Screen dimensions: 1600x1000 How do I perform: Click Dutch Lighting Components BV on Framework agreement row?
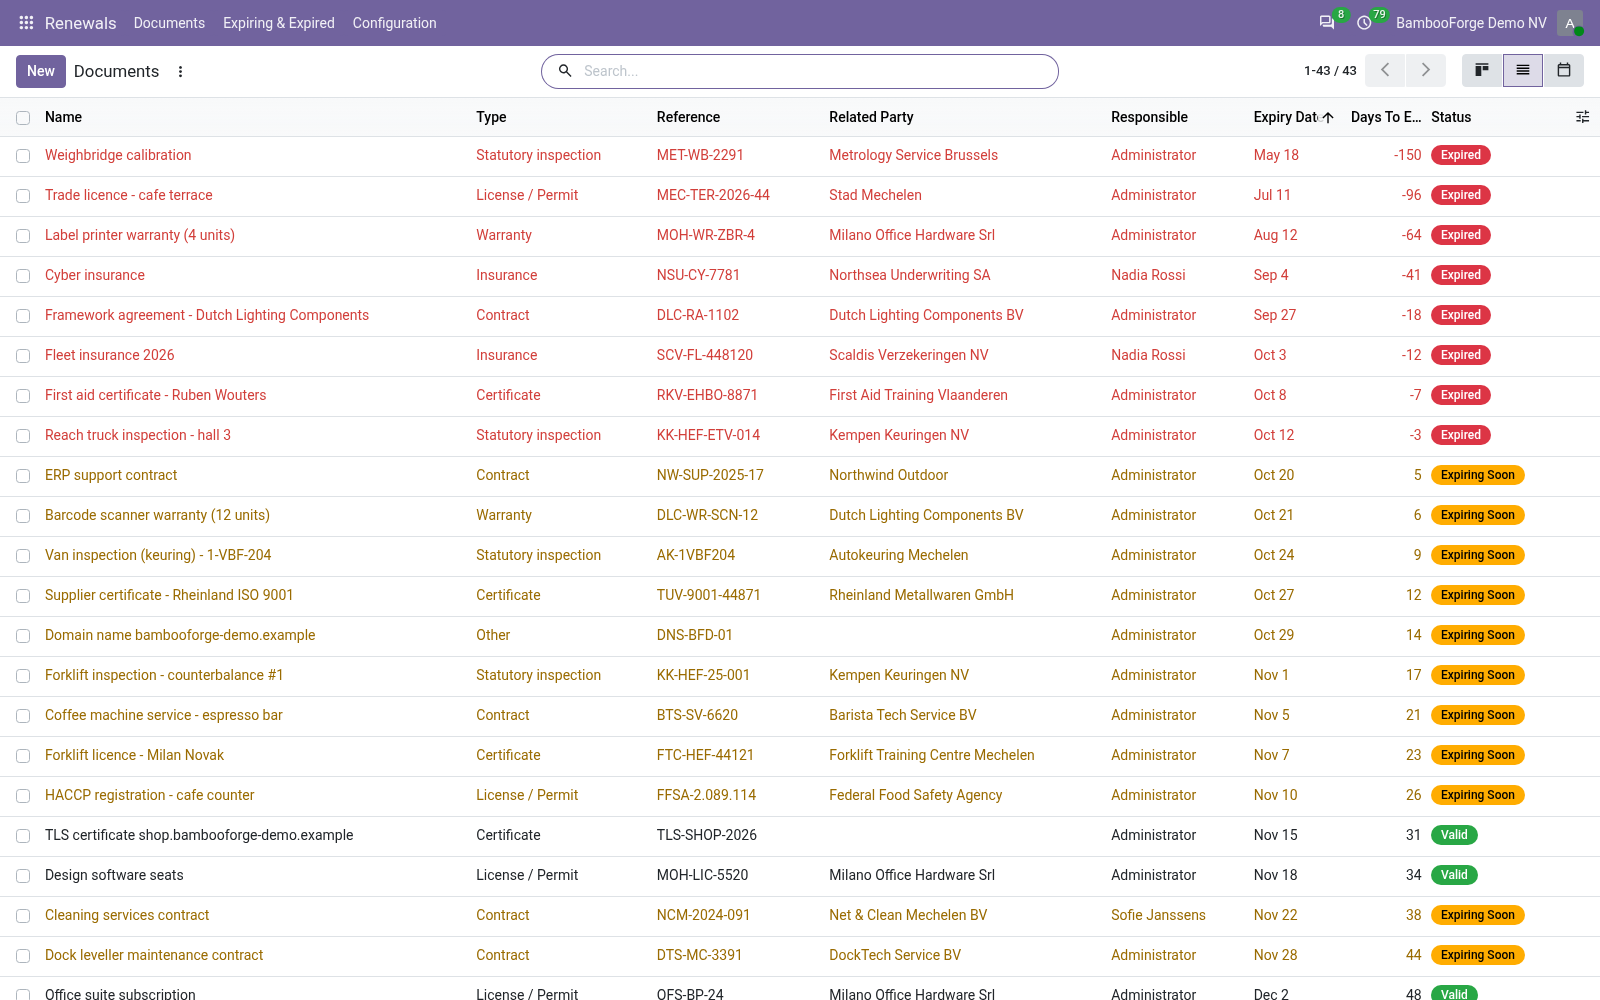(x=926, y=315)
